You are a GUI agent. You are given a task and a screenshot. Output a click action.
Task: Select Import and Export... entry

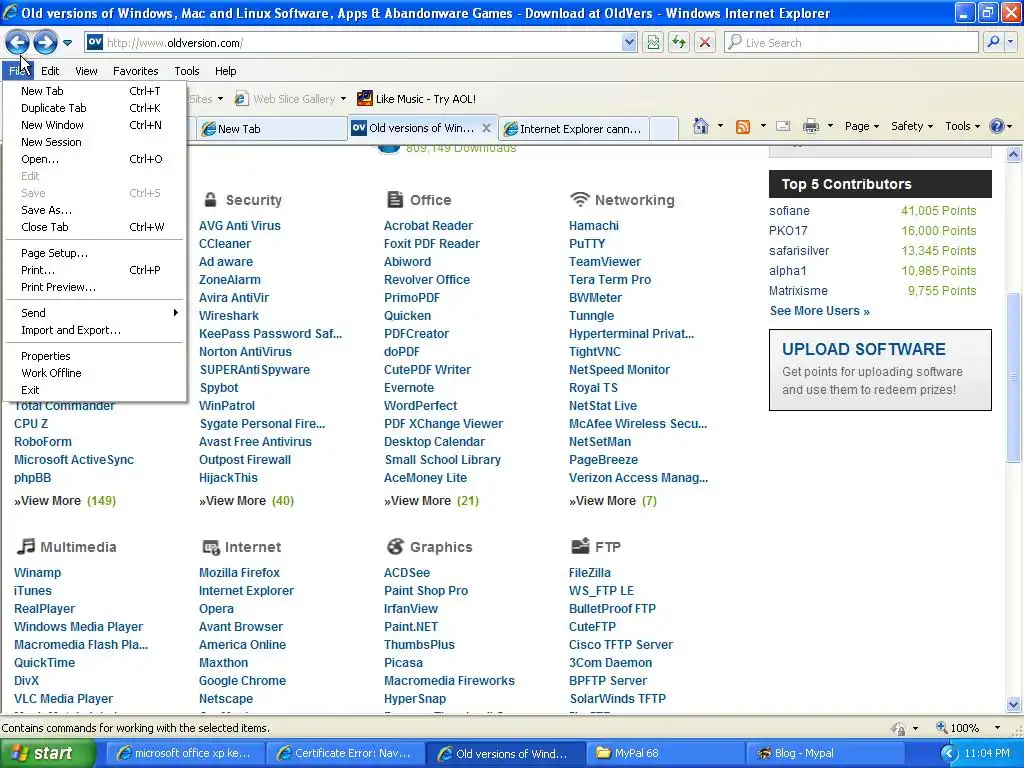click(94, 330)
